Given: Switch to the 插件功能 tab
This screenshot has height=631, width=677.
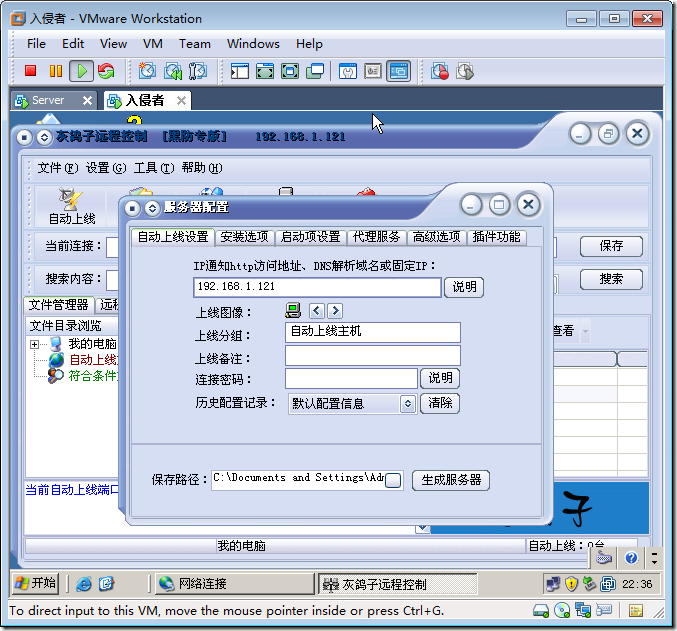Looking at the screenshot, I should click(x=496, y=237).
